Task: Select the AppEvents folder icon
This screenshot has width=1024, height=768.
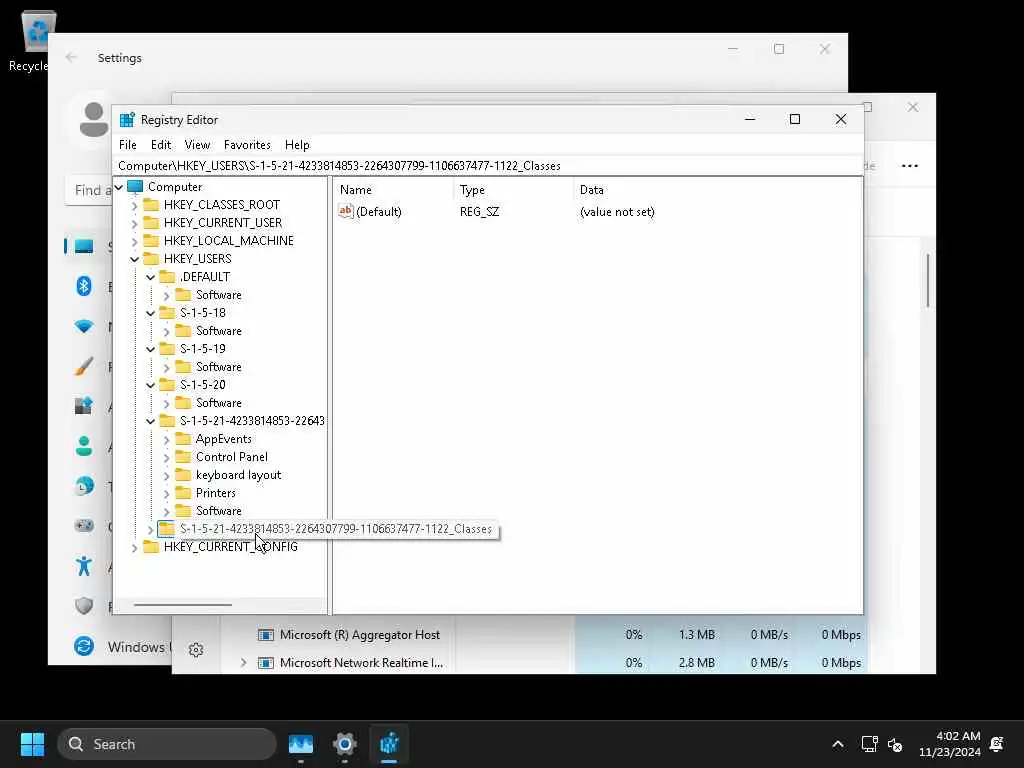Action: (x=184, y=439)
